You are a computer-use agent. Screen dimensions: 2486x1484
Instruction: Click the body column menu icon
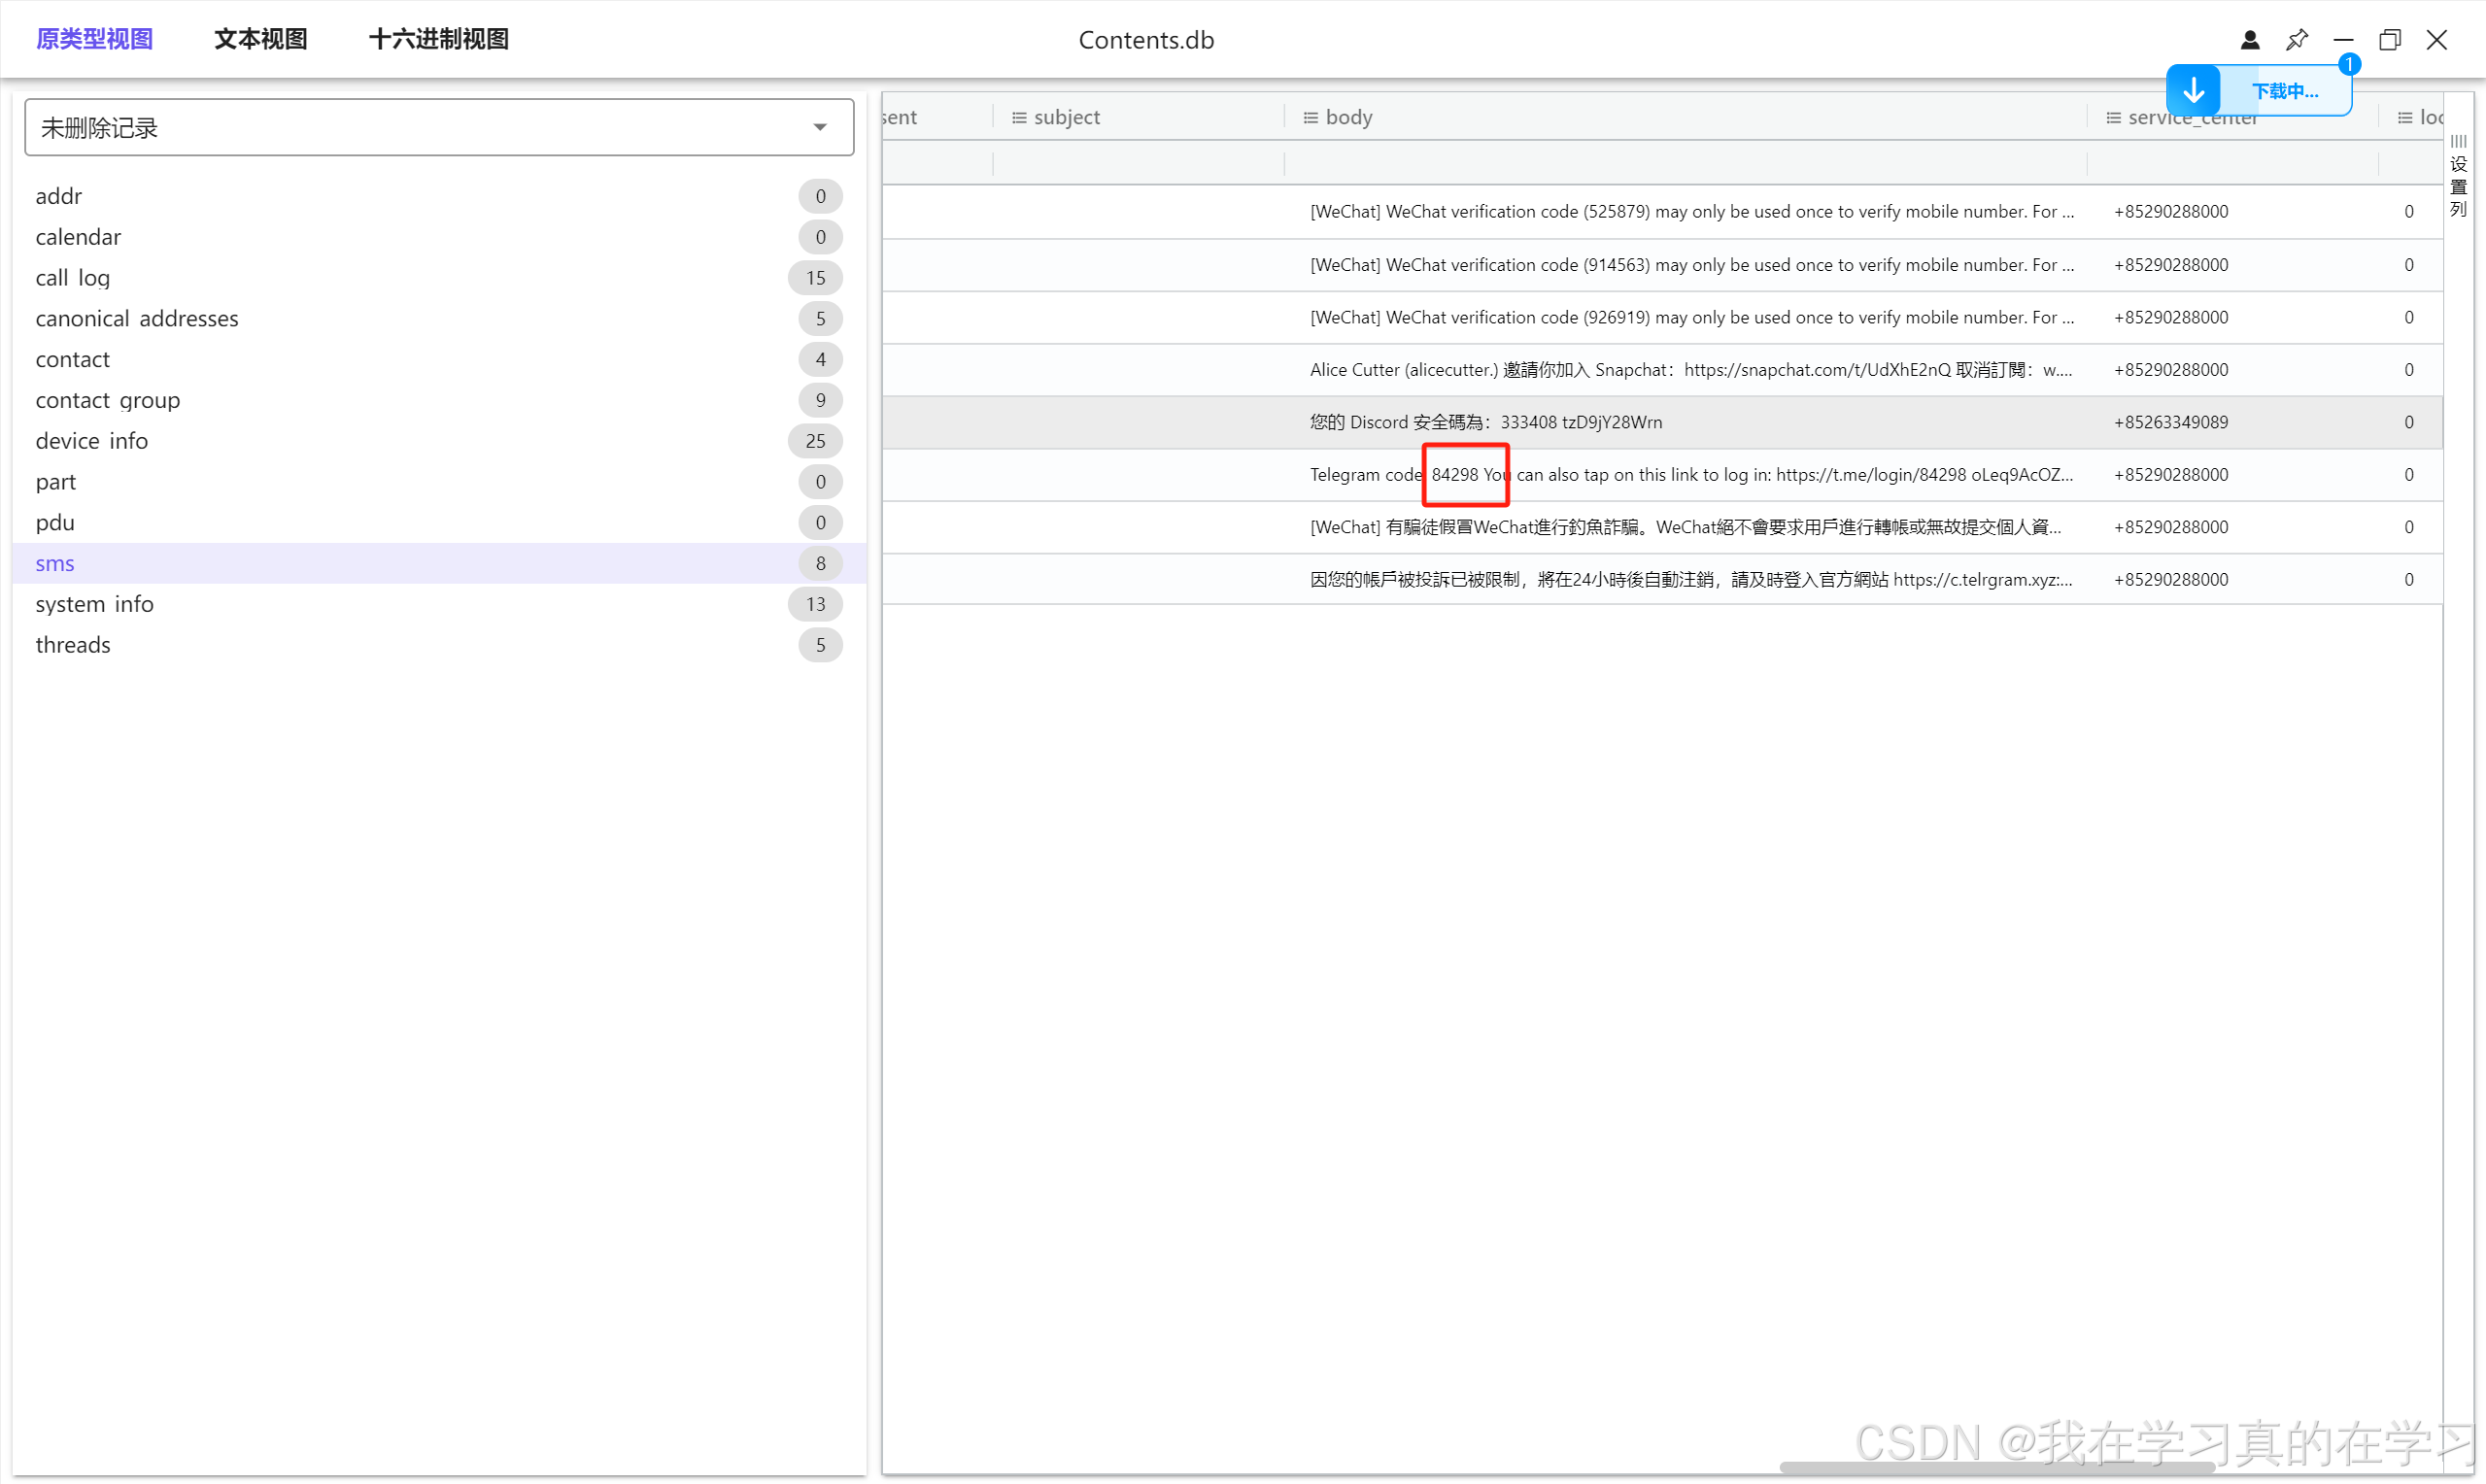(x=1310, y=118)
